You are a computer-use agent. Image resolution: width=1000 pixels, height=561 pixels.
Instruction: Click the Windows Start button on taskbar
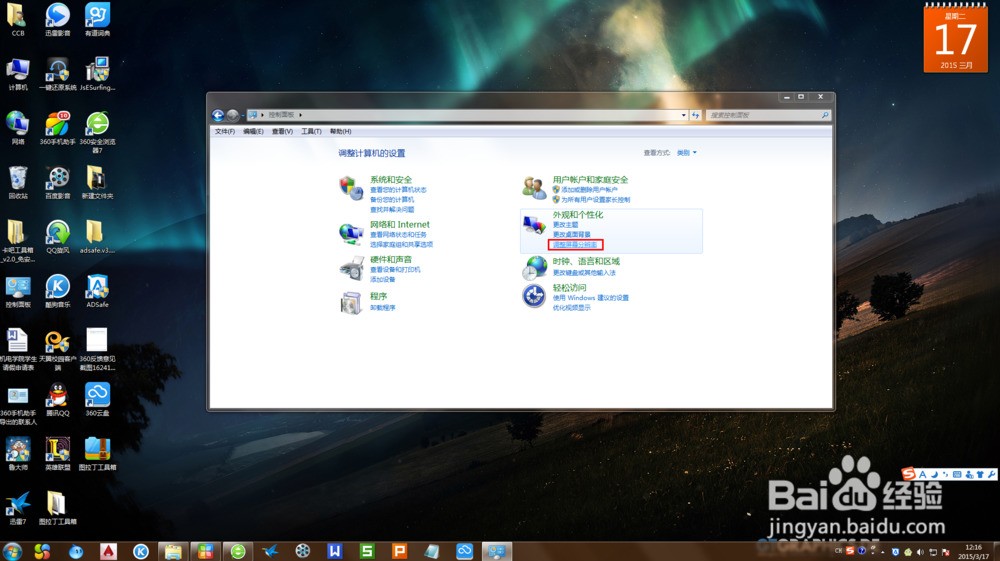[13, 551]
